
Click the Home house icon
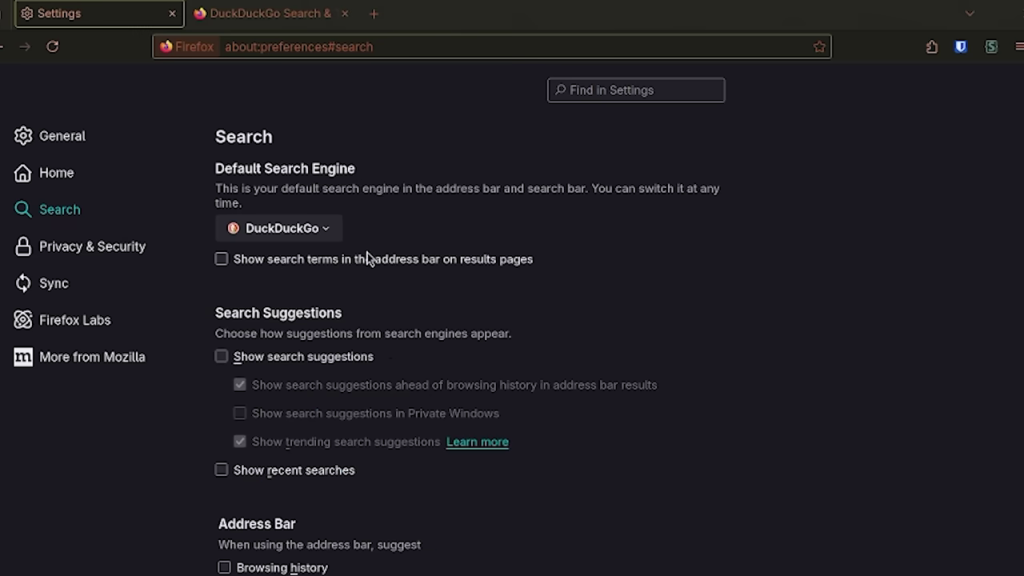(x=23, y=172)
